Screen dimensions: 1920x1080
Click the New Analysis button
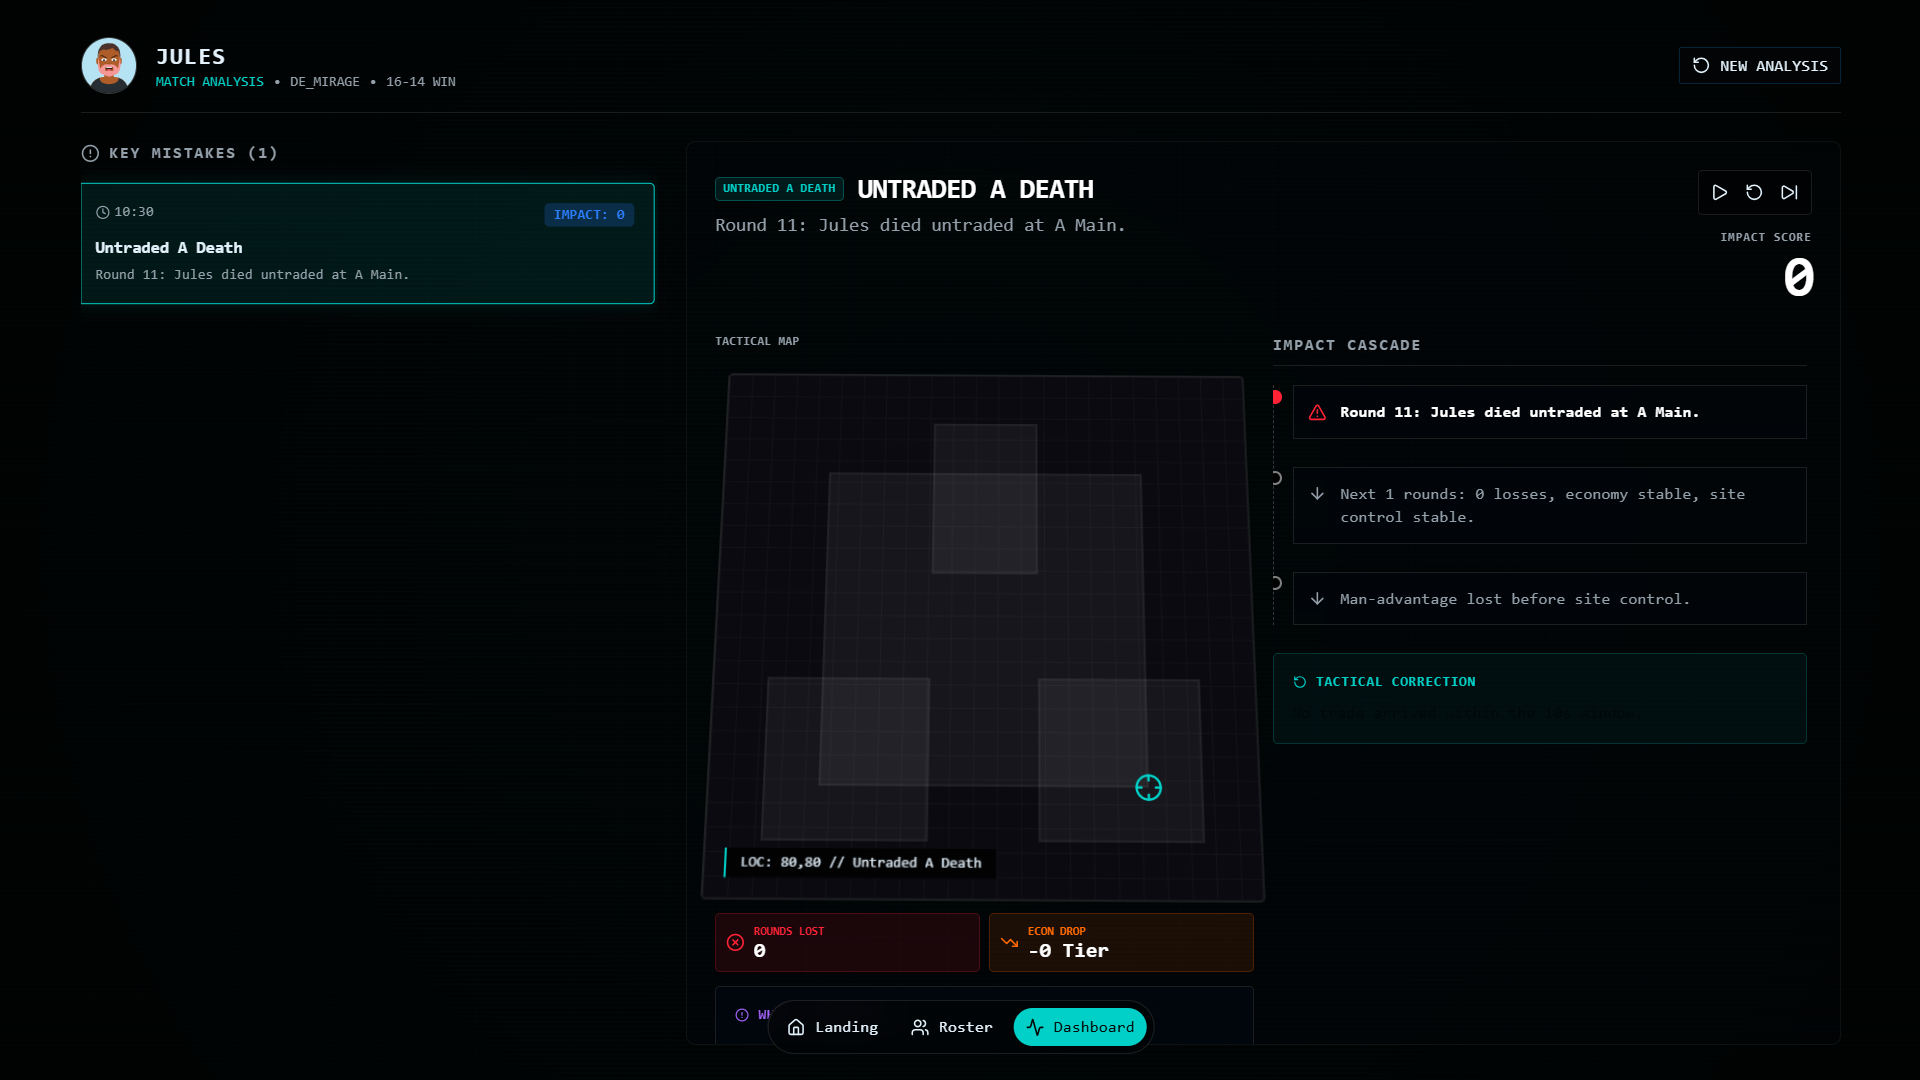[1759, 66]
